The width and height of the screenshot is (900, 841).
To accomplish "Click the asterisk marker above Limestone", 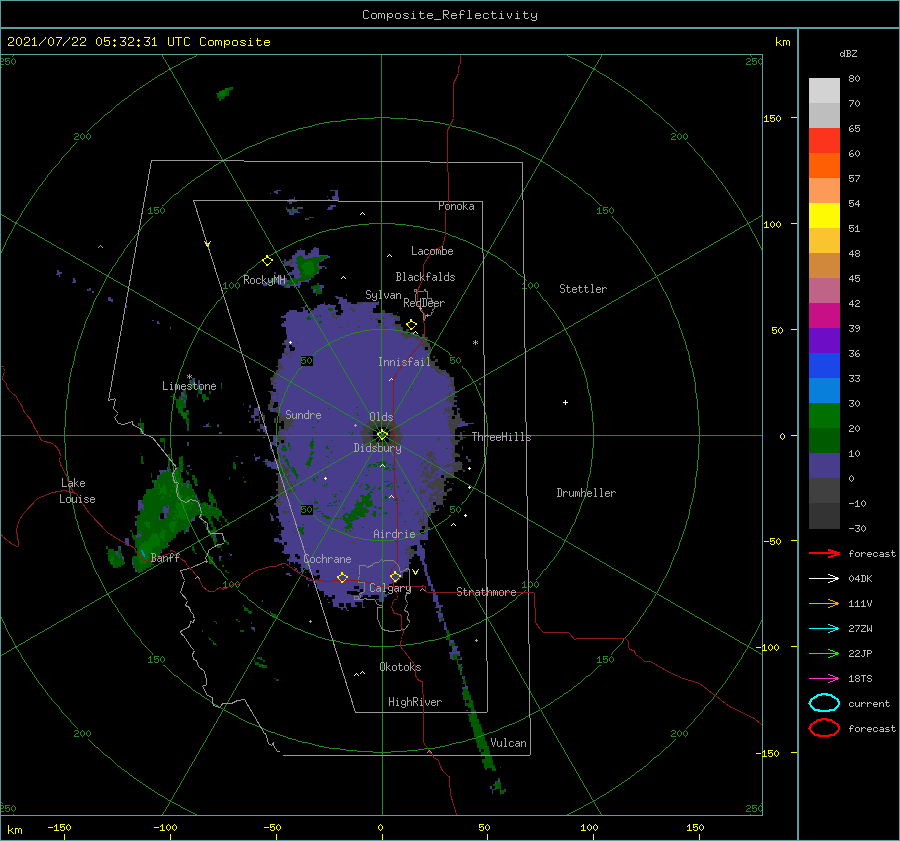I will (189, 377).
